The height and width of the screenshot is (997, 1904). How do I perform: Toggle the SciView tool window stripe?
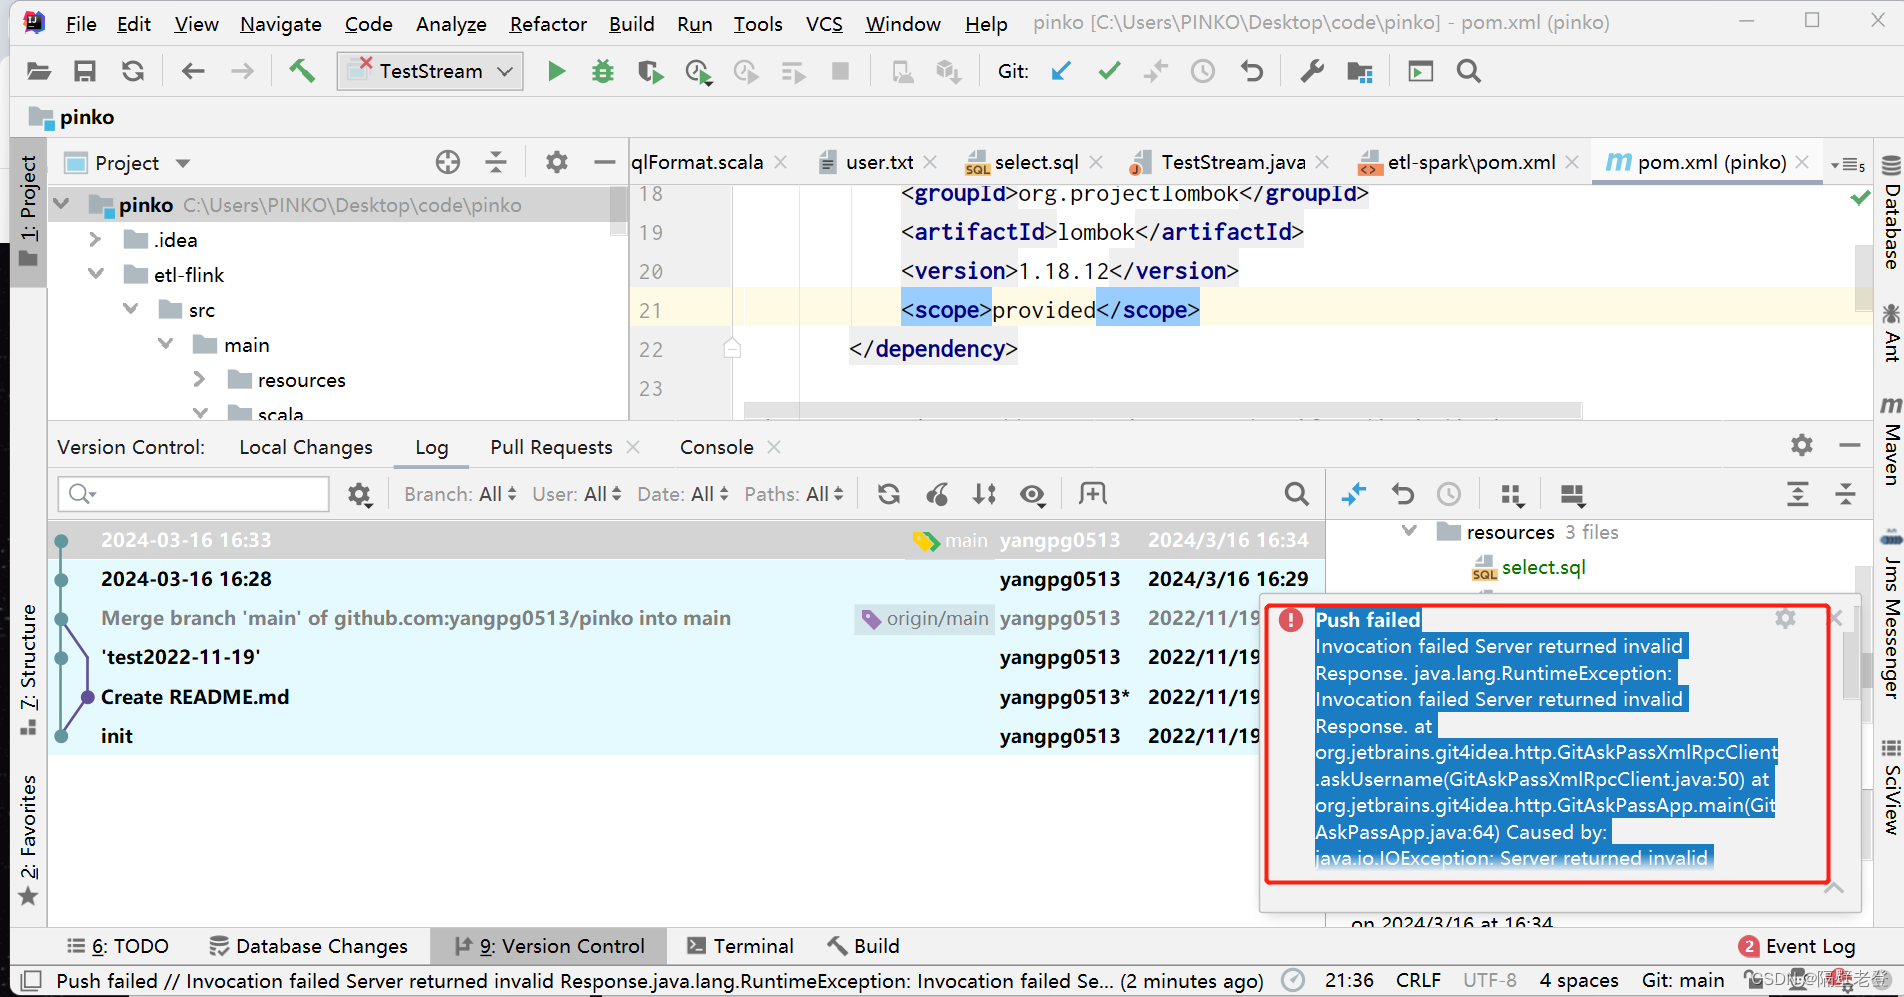tap(1891, 787)
